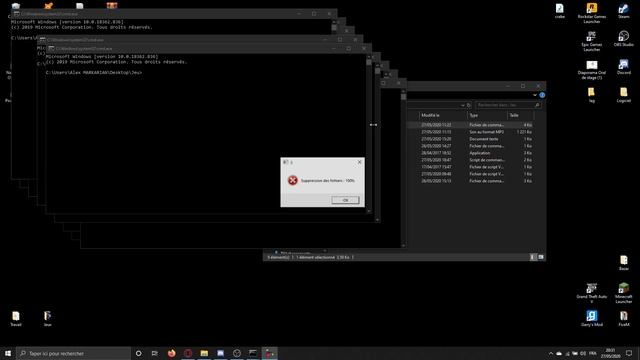The image size is (640, 360).
Task: Open the Discord desktop shortcut
Action: (623, 67)
